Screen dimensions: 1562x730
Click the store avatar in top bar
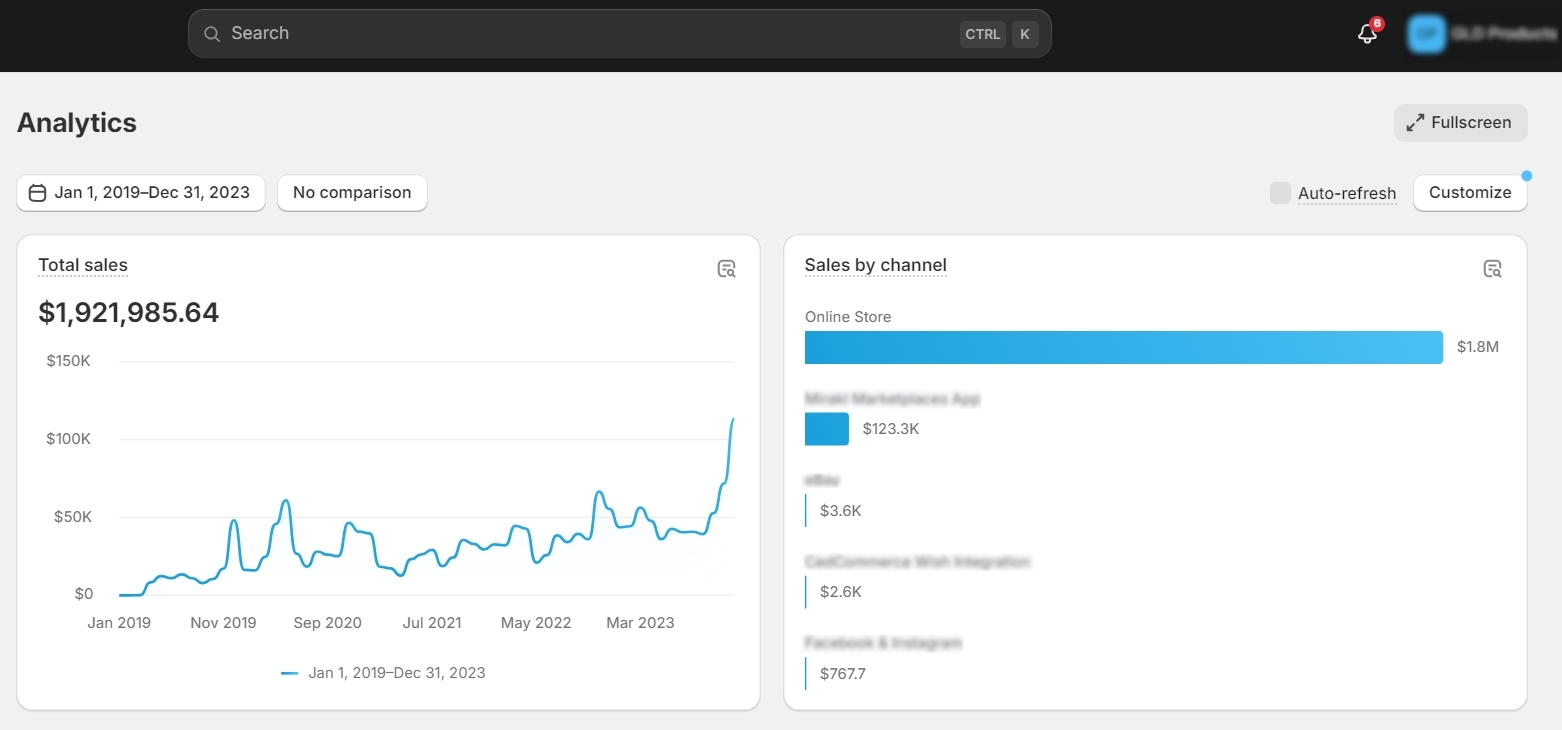point(1426,34)
